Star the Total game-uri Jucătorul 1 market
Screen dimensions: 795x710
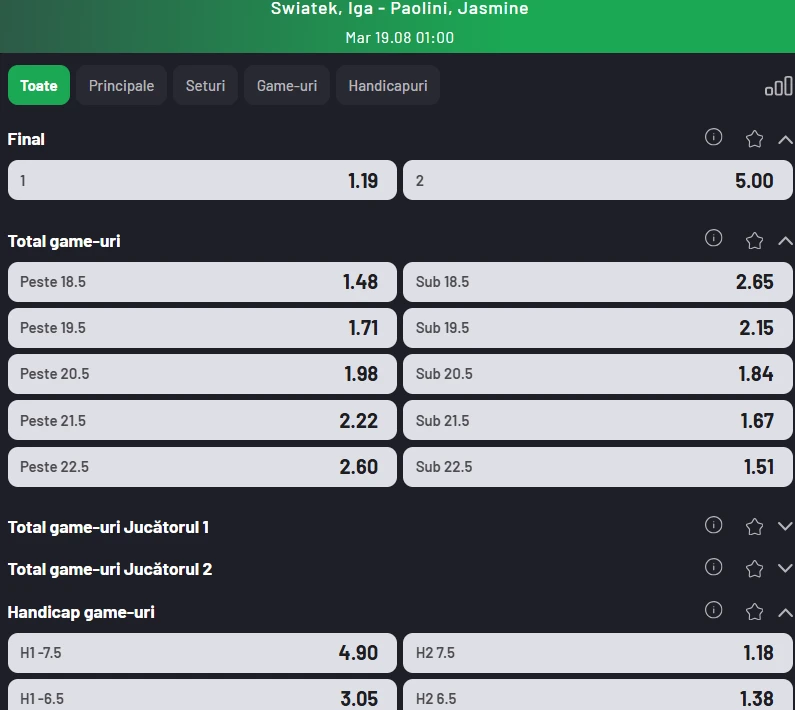754,527
